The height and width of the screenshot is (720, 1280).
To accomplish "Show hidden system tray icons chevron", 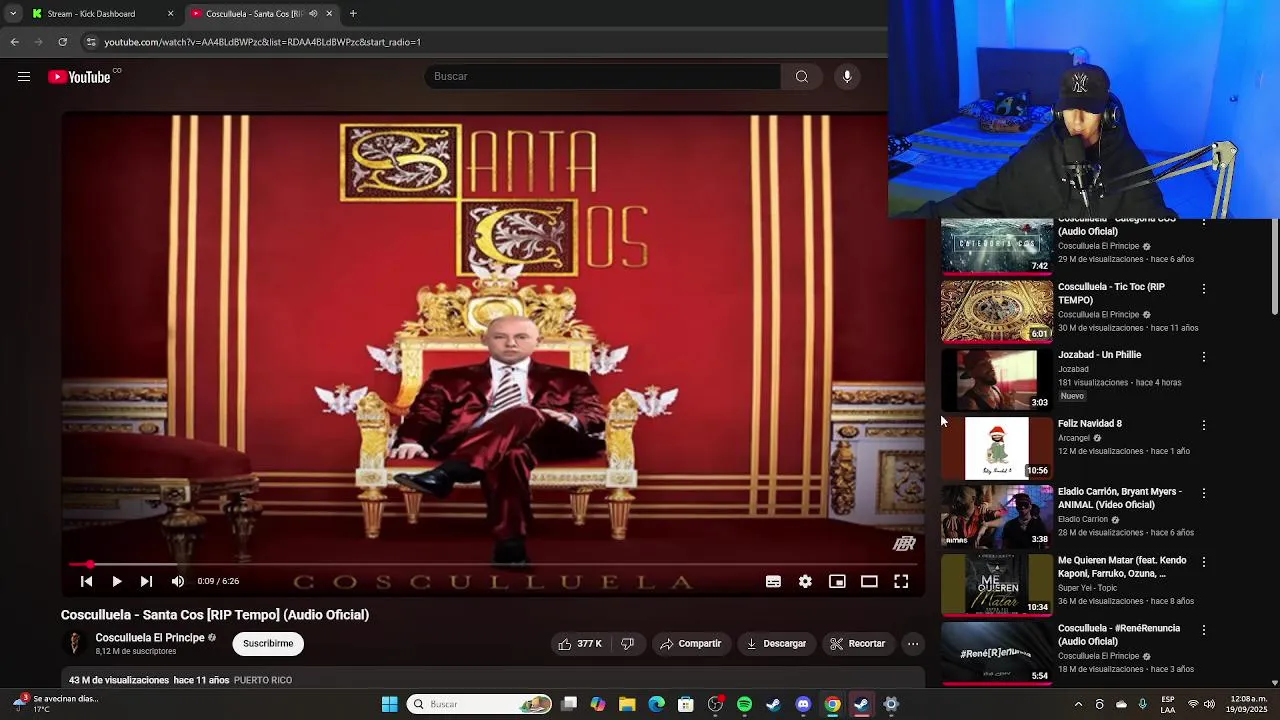I will pos(1078,704).
